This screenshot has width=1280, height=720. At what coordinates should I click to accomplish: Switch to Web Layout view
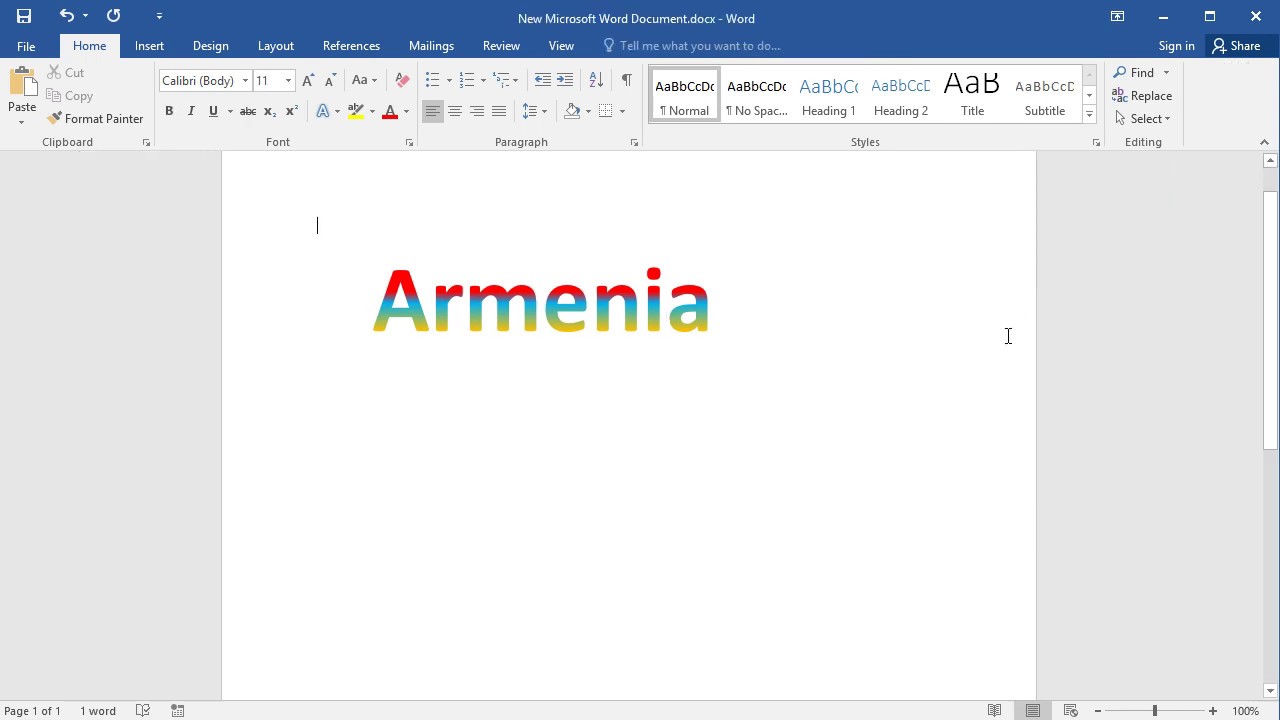(1070, 711)
